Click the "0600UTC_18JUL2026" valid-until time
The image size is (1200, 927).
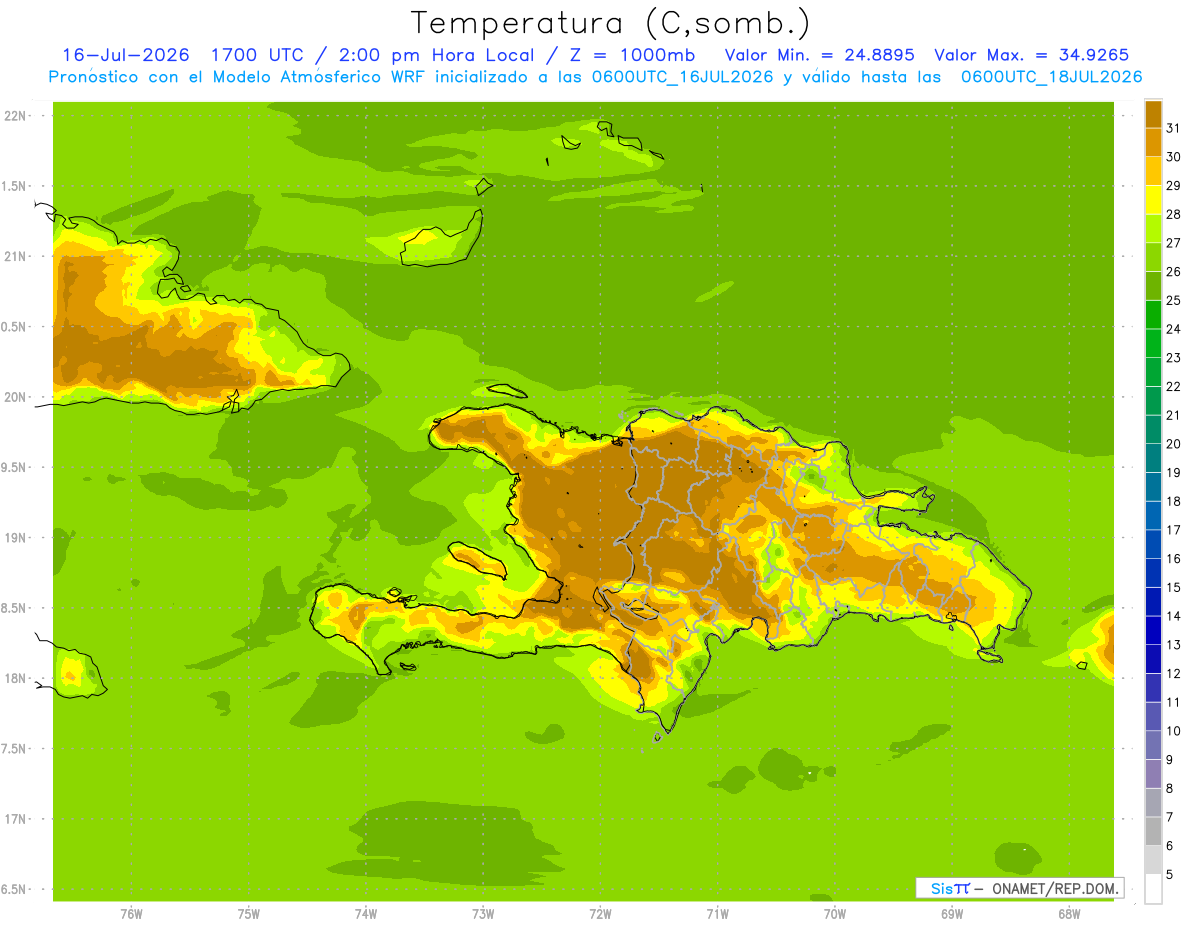pos(1052,77)
